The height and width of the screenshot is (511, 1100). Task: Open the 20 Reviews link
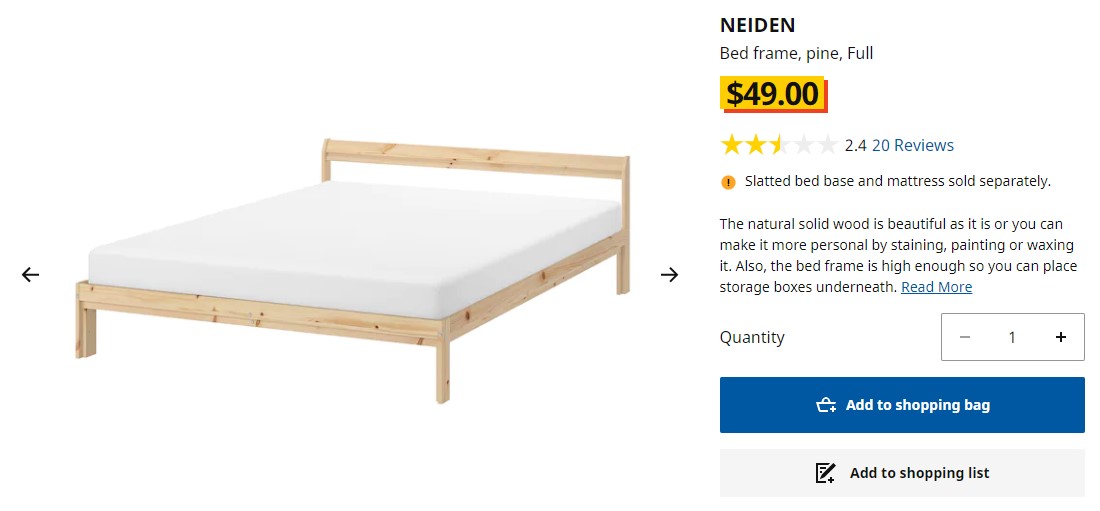[912, 146]
